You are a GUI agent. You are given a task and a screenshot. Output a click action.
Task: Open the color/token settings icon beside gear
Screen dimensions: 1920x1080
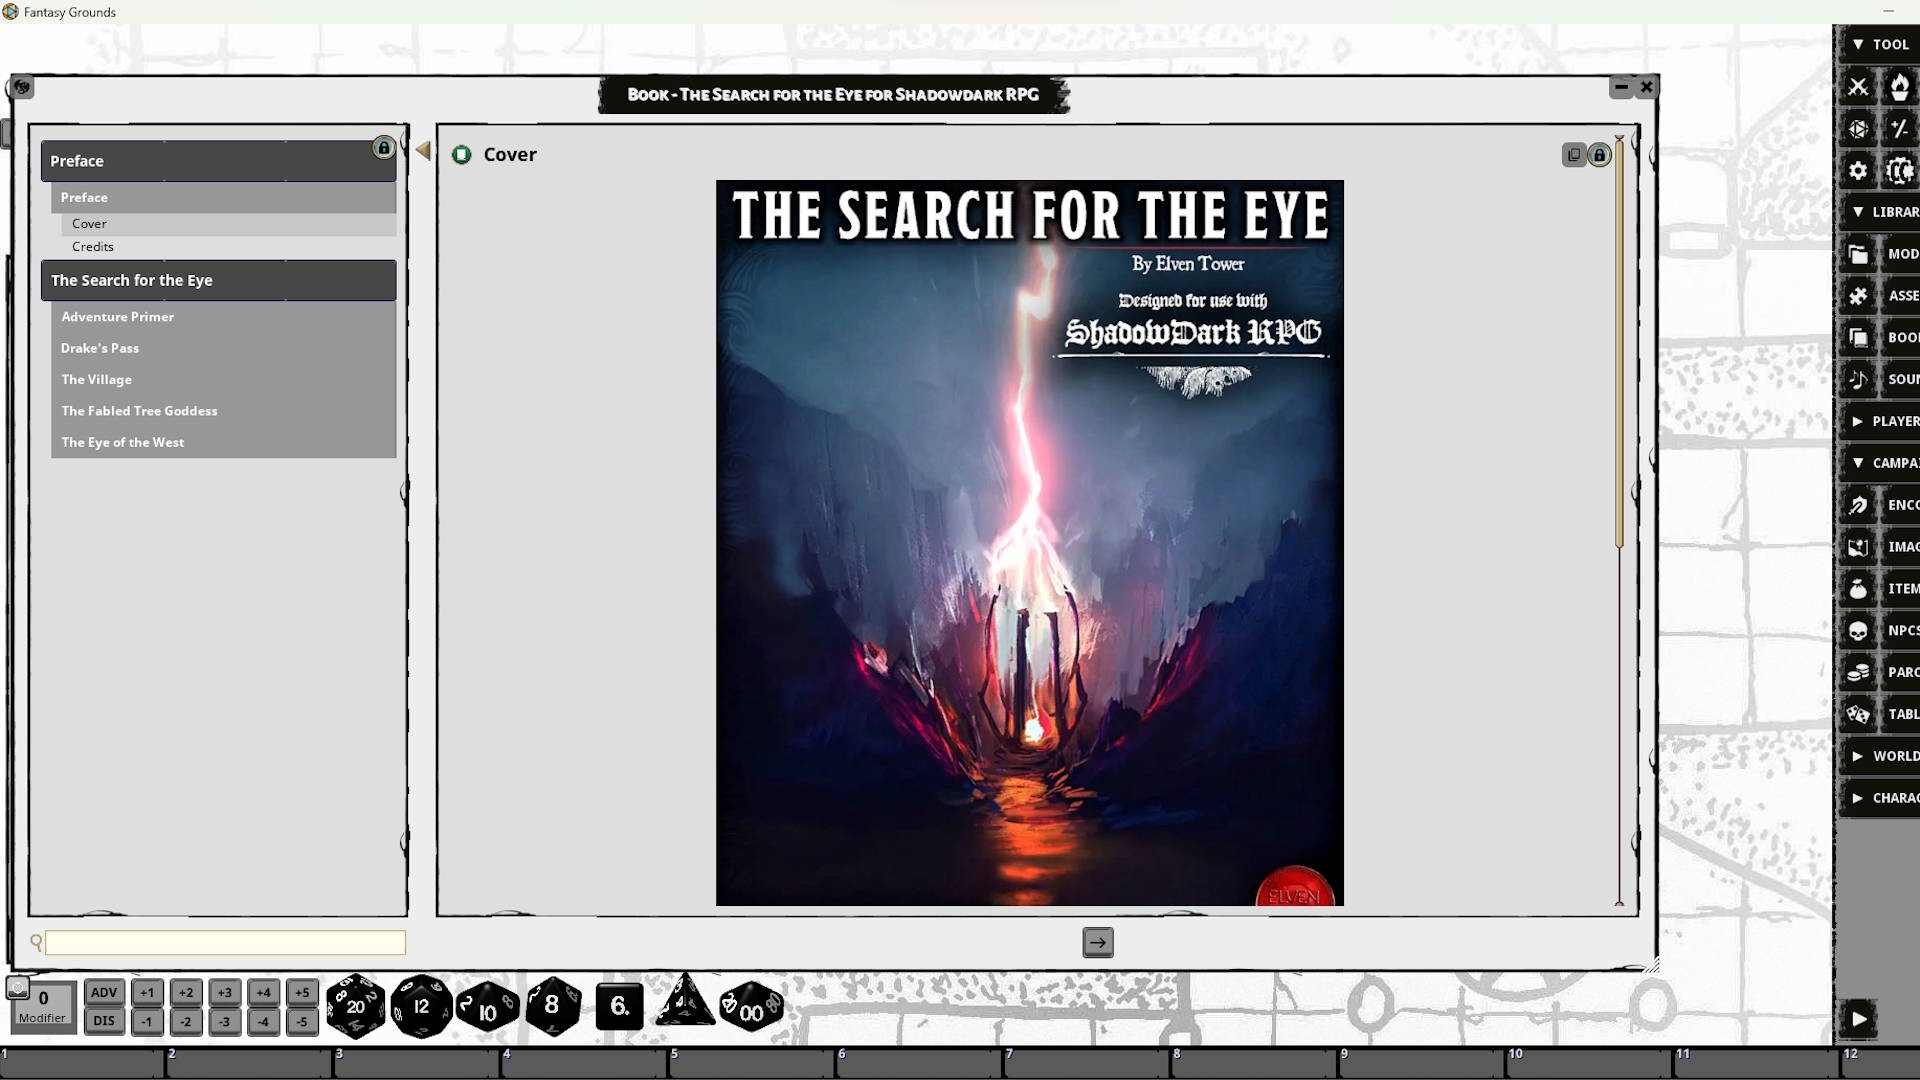pos(1899,171)
